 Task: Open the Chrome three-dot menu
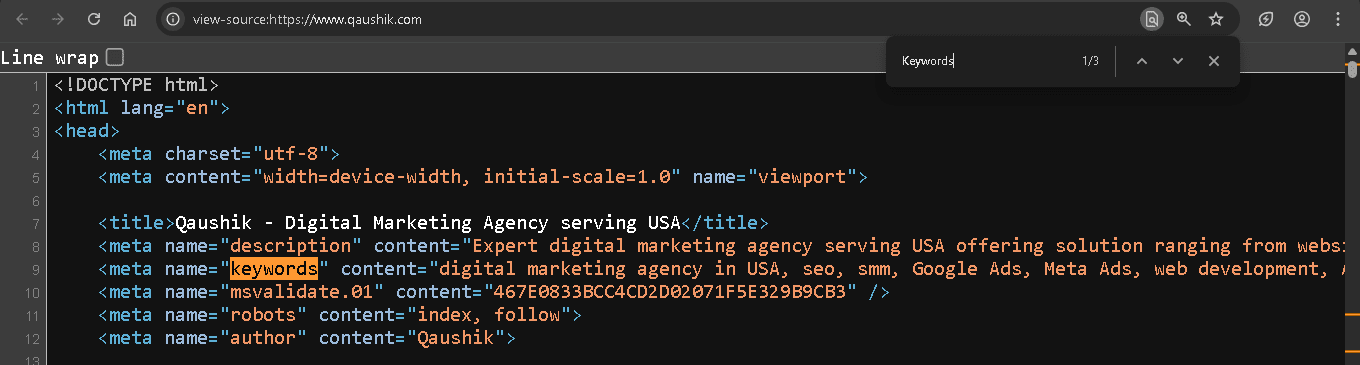coord(1338,19)
